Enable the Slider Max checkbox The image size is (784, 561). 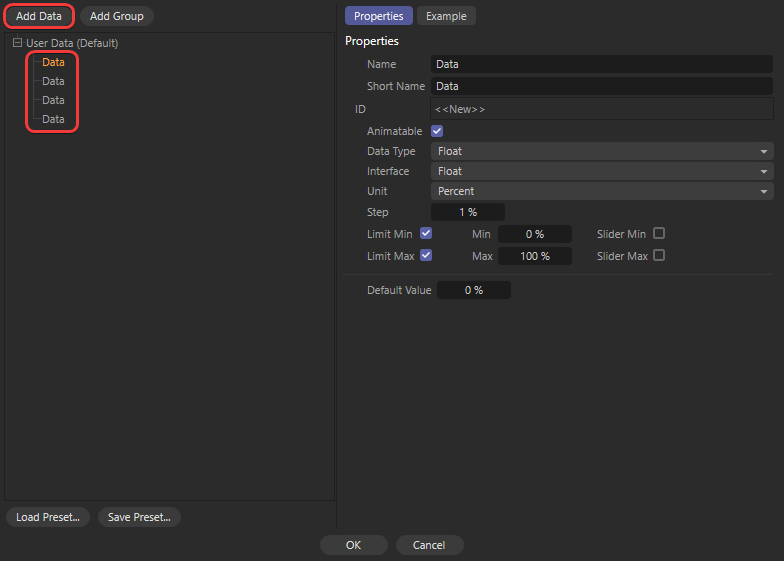click(x=659, y=255)
